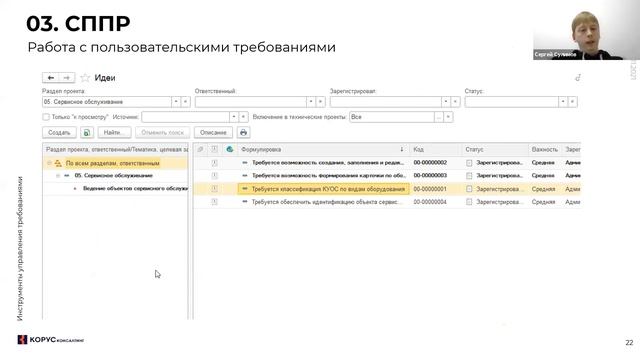Open Раздел проекта dropdown arrow
The height and width of the screenshot is (360, 640).
click(176, 102)
